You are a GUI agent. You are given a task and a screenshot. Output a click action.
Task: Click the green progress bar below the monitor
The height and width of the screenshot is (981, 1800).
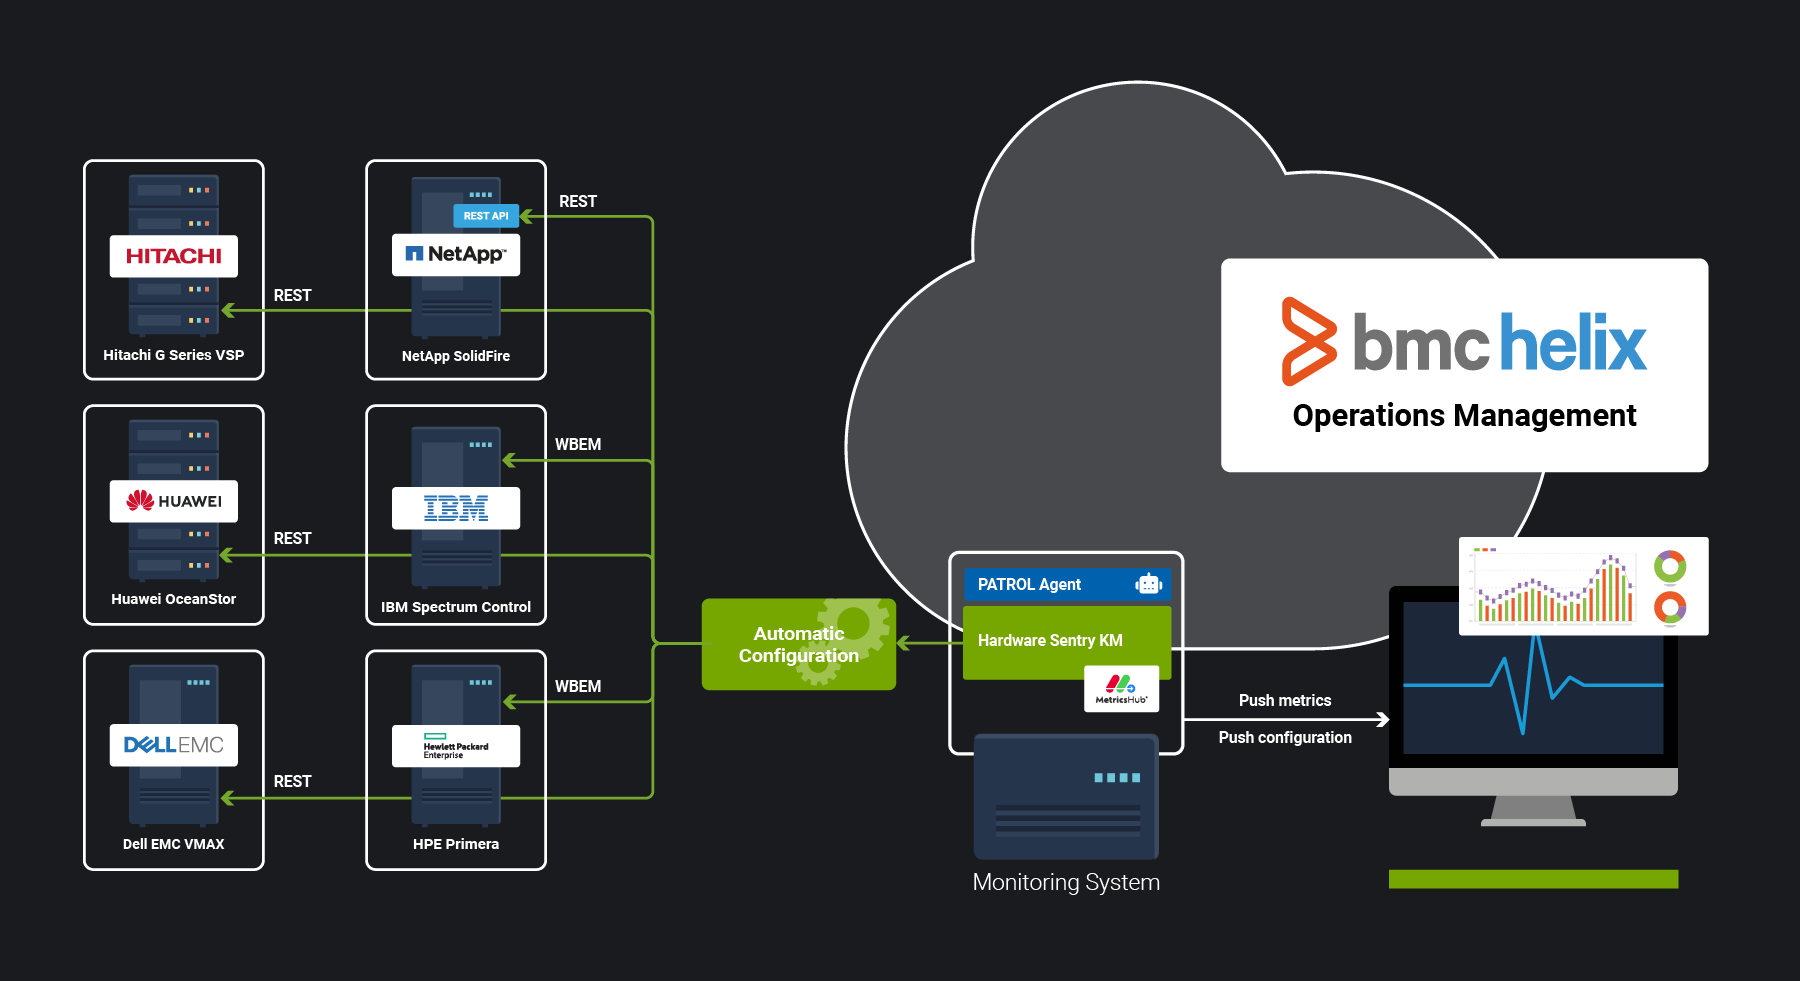coord(1533,878)
